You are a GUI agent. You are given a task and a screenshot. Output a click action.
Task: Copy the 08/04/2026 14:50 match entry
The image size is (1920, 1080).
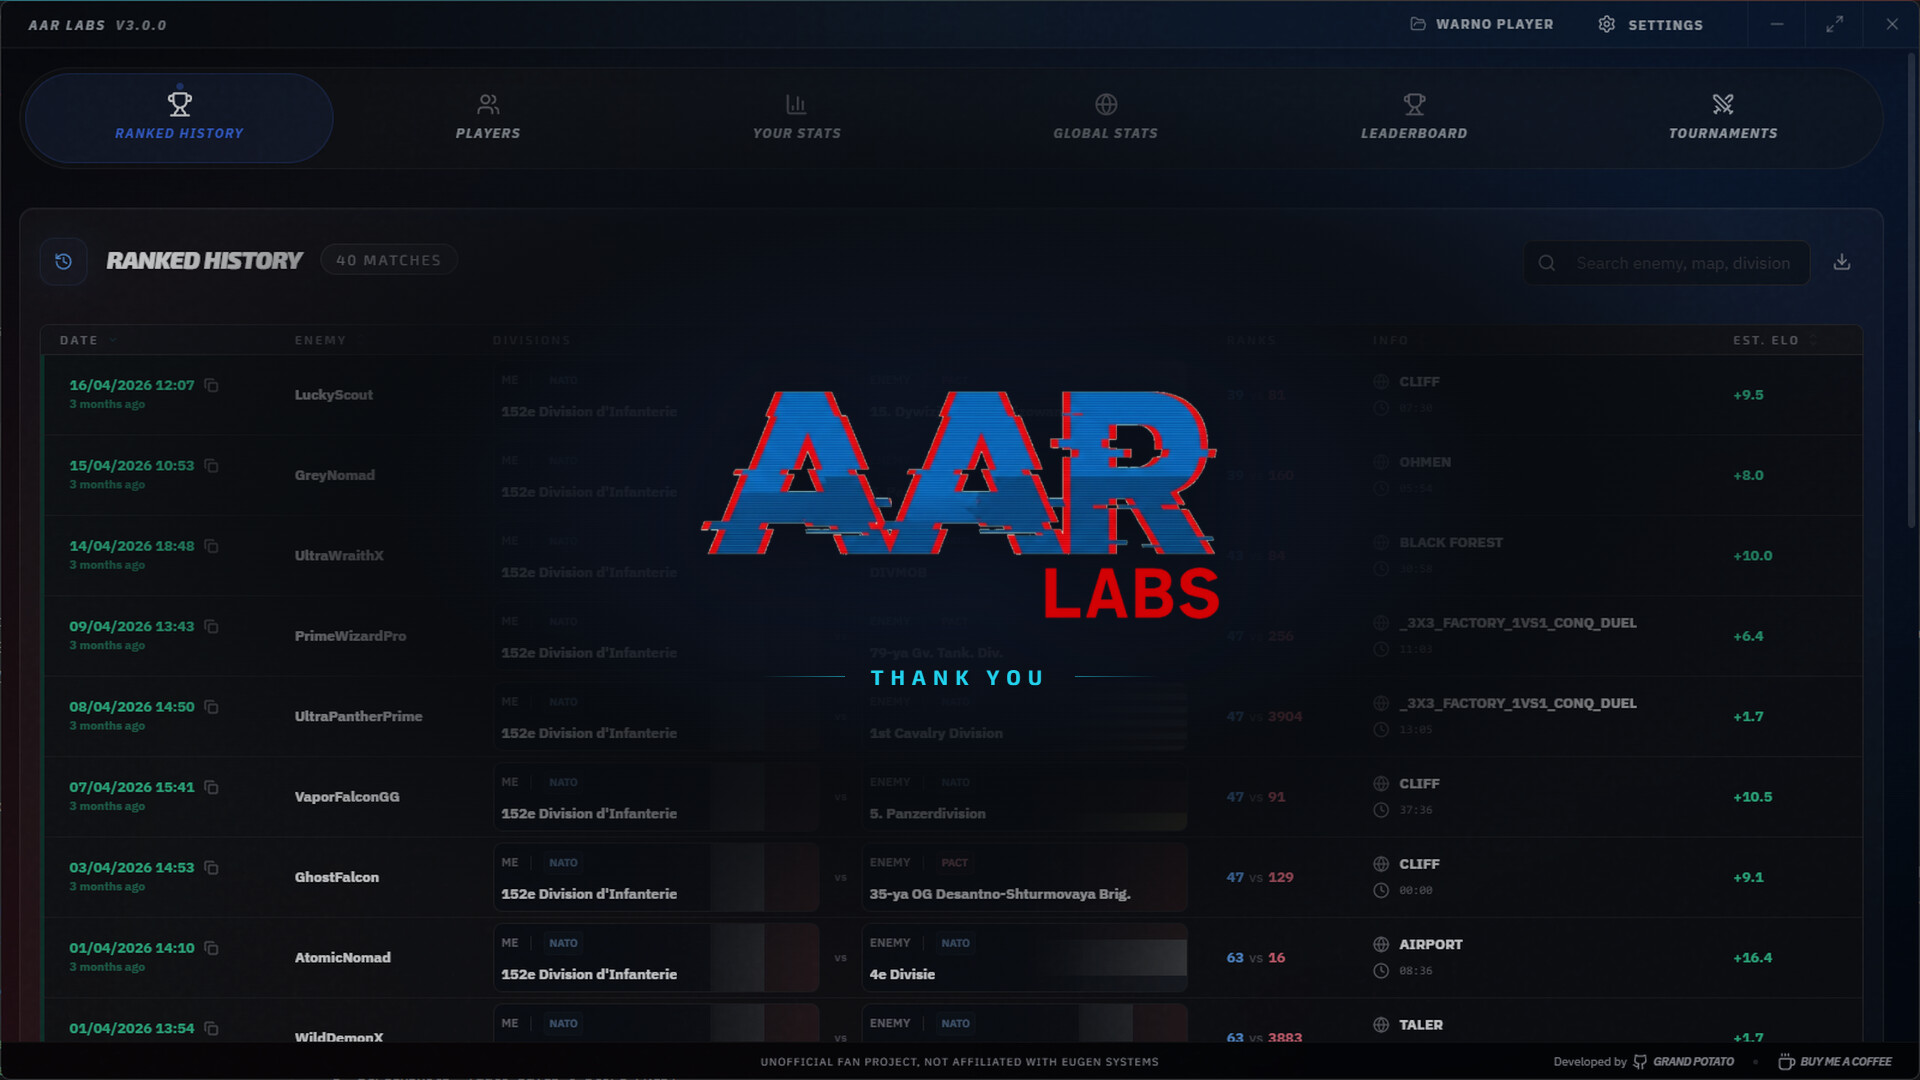pyautogui.click(x=211, y=706)
